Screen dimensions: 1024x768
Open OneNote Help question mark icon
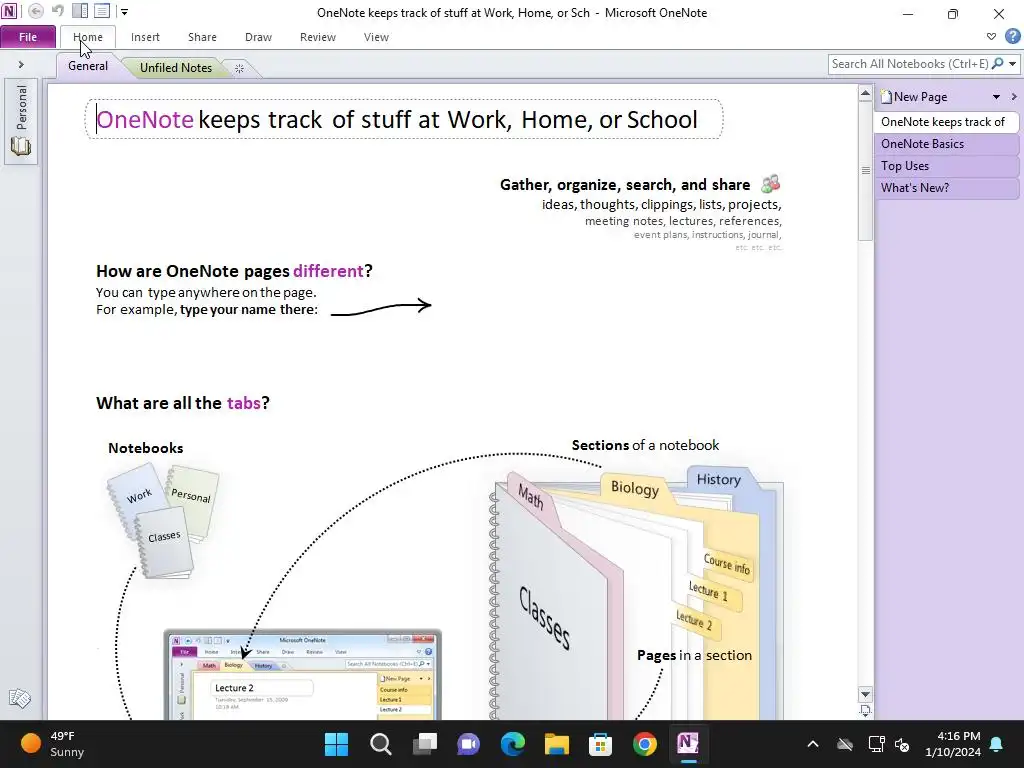(x=1012, y=37)
